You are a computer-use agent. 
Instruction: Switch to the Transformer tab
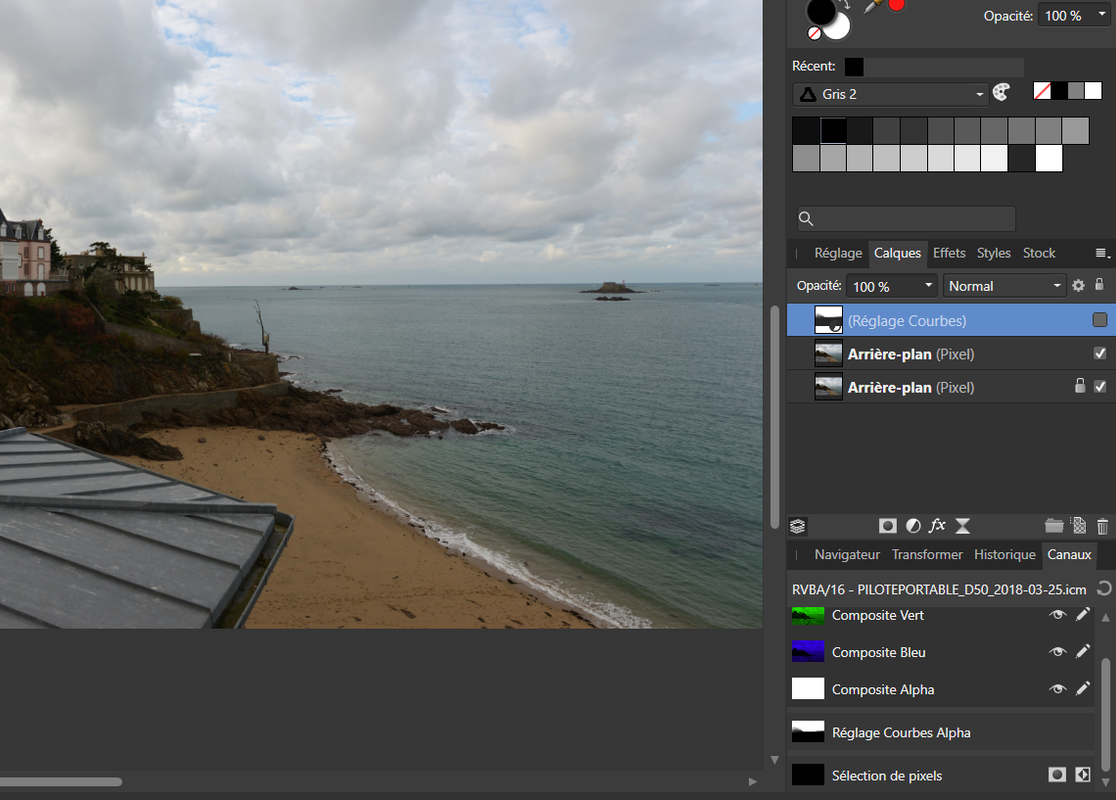(927, 554)
